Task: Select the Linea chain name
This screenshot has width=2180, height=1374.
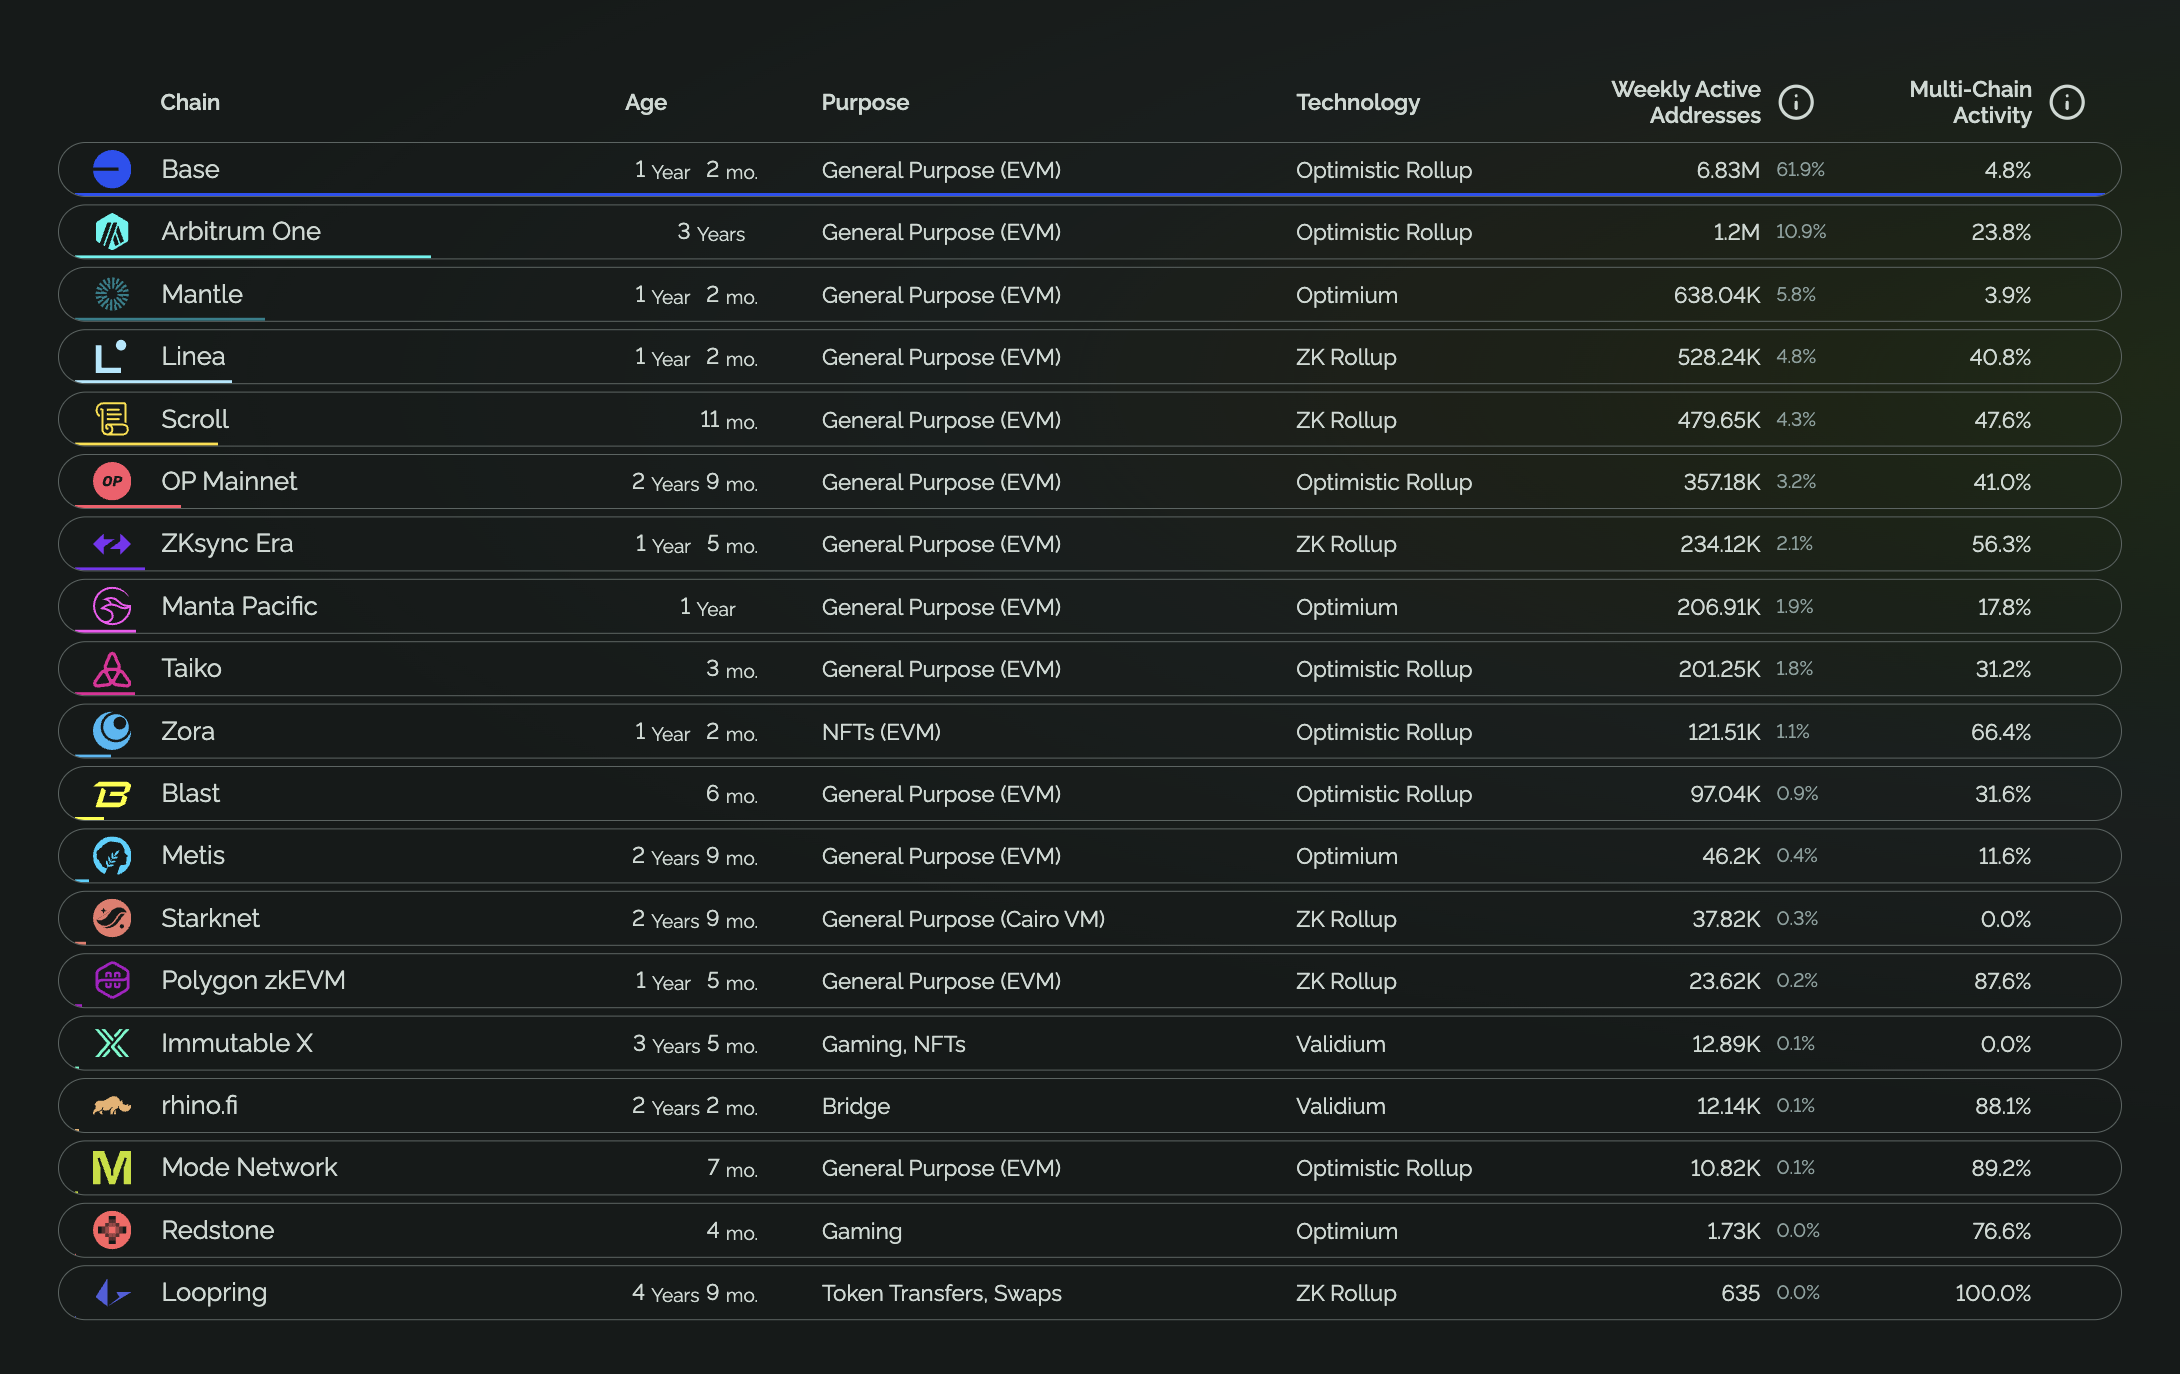Action: [193, 356]
